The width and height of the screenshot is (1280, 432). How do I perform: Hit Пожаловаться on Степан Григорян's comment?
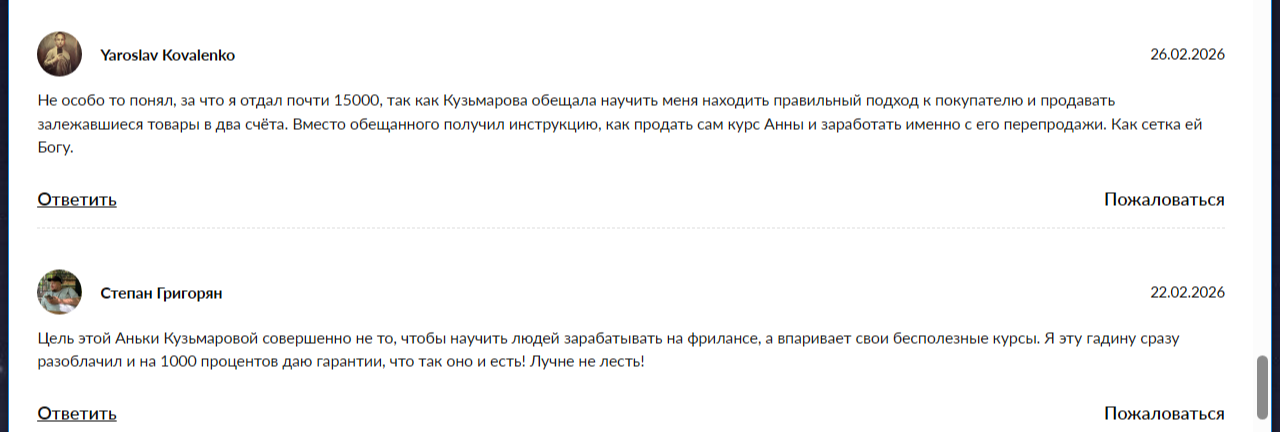coord(1163,413)
